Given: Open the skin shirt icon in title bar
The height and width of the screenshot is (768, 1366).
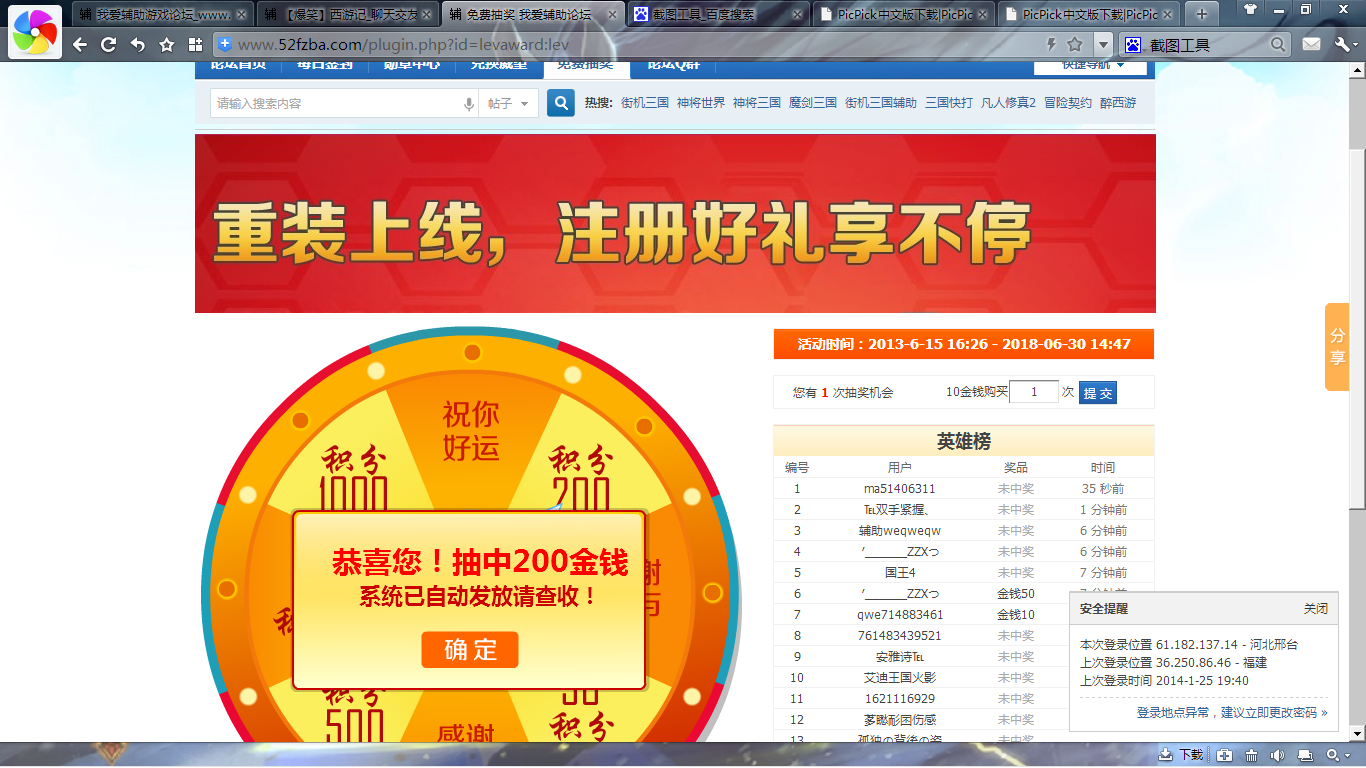Looking at the screenshot, I should [1251, 8].
